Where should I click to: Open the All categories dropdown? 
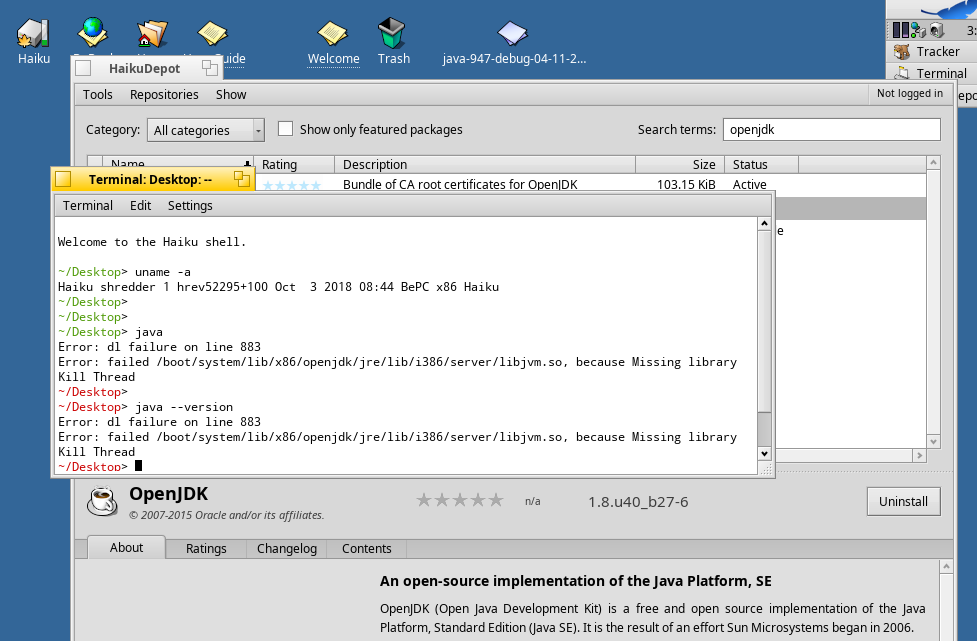[x=206, y=130]
